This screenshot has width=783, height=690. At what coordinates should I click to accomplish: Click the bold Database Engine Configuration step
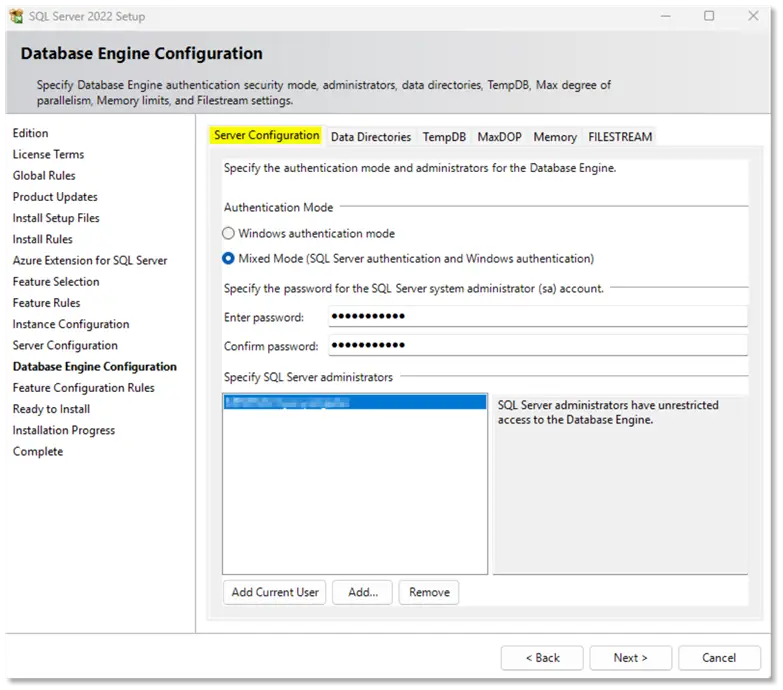pyautogui.click(x=94, y=366)
